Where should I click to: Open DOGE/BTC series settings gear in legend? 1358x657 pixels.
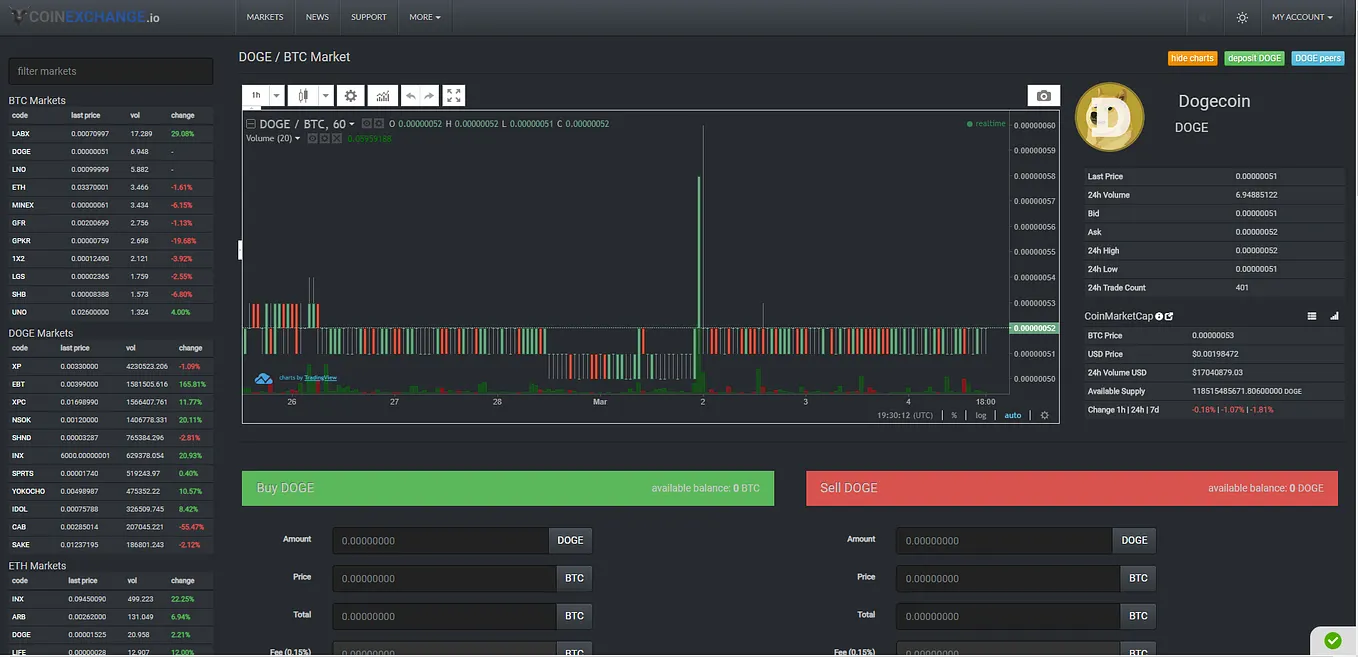(379, 124)
